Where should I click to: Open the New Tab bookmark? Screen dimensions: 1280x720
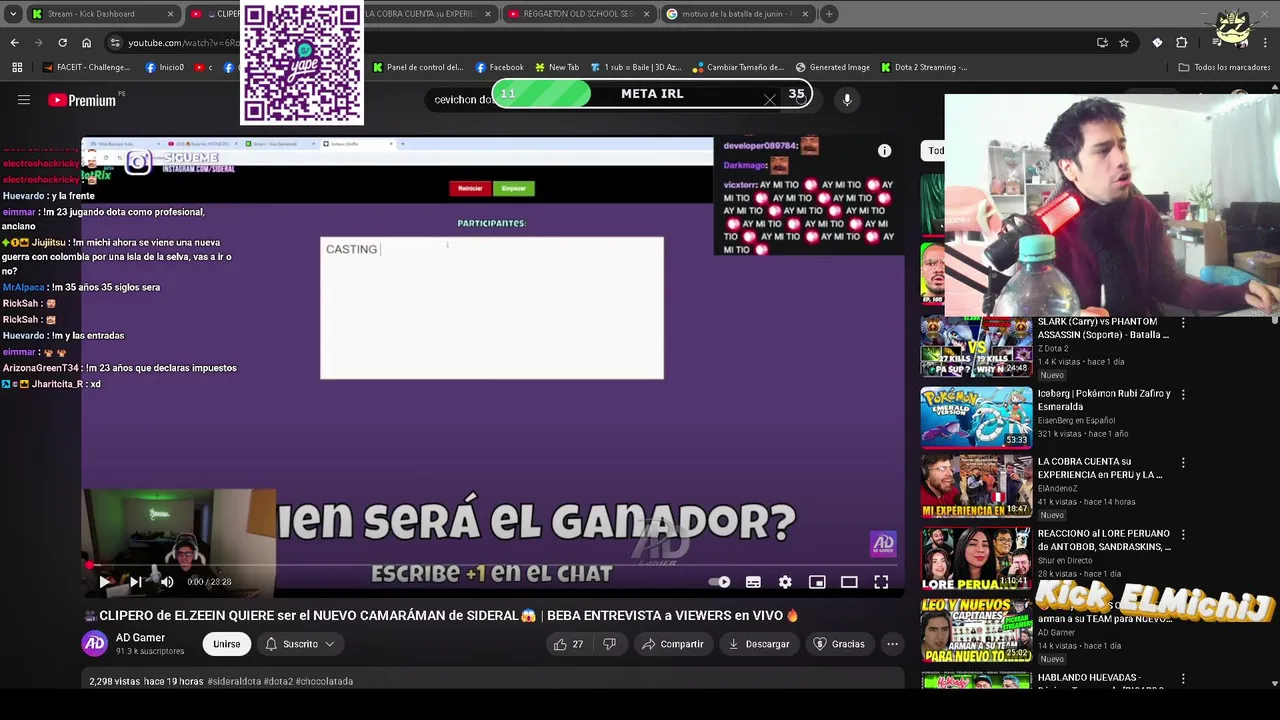coord(557,67)
